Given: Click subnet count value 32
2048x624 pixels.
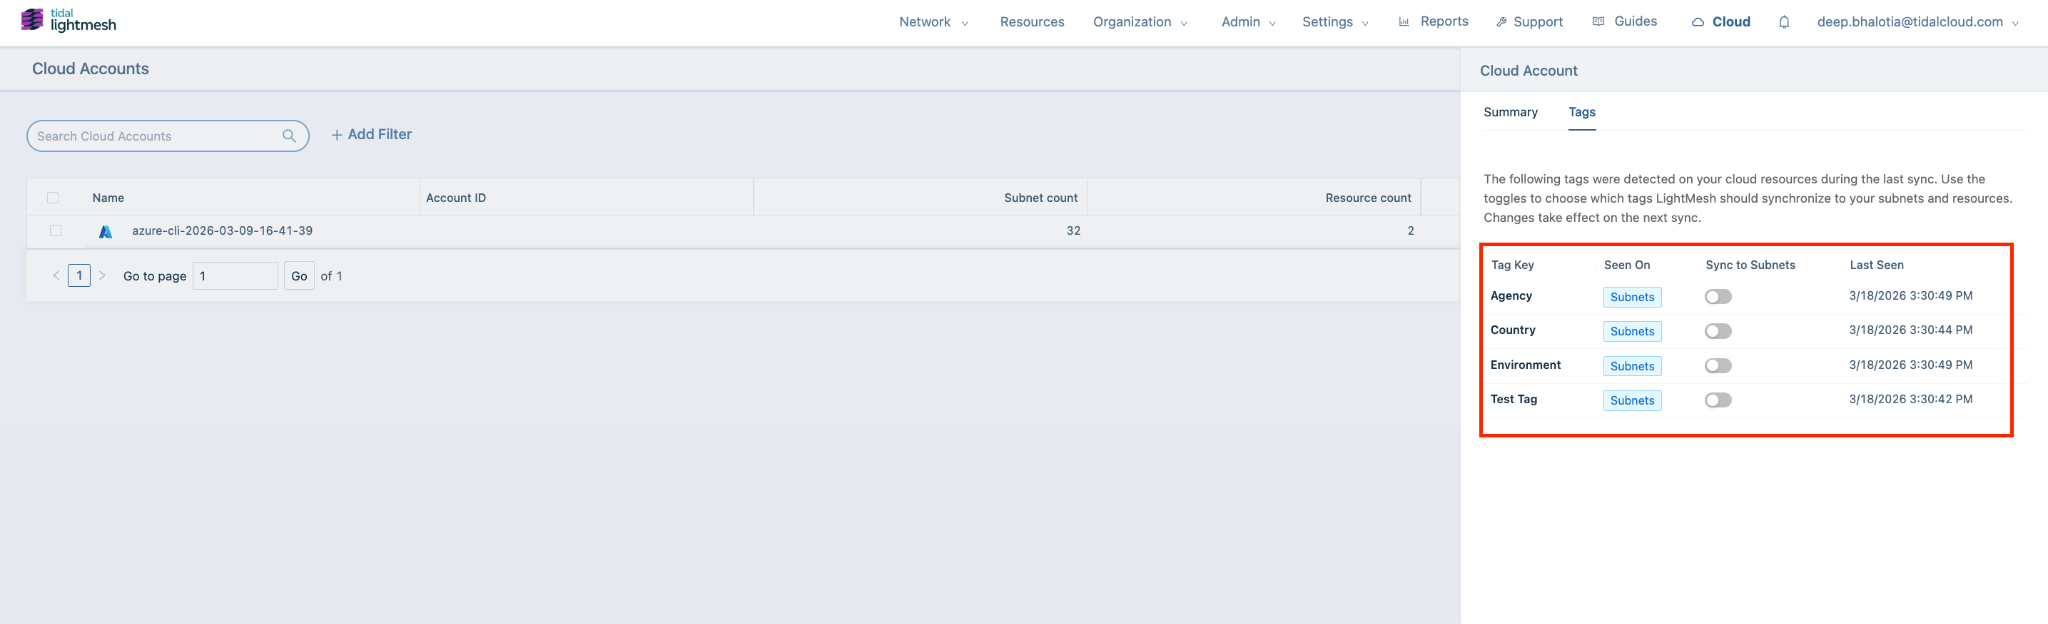Looking at the screenshot, I should point(1073,231).
